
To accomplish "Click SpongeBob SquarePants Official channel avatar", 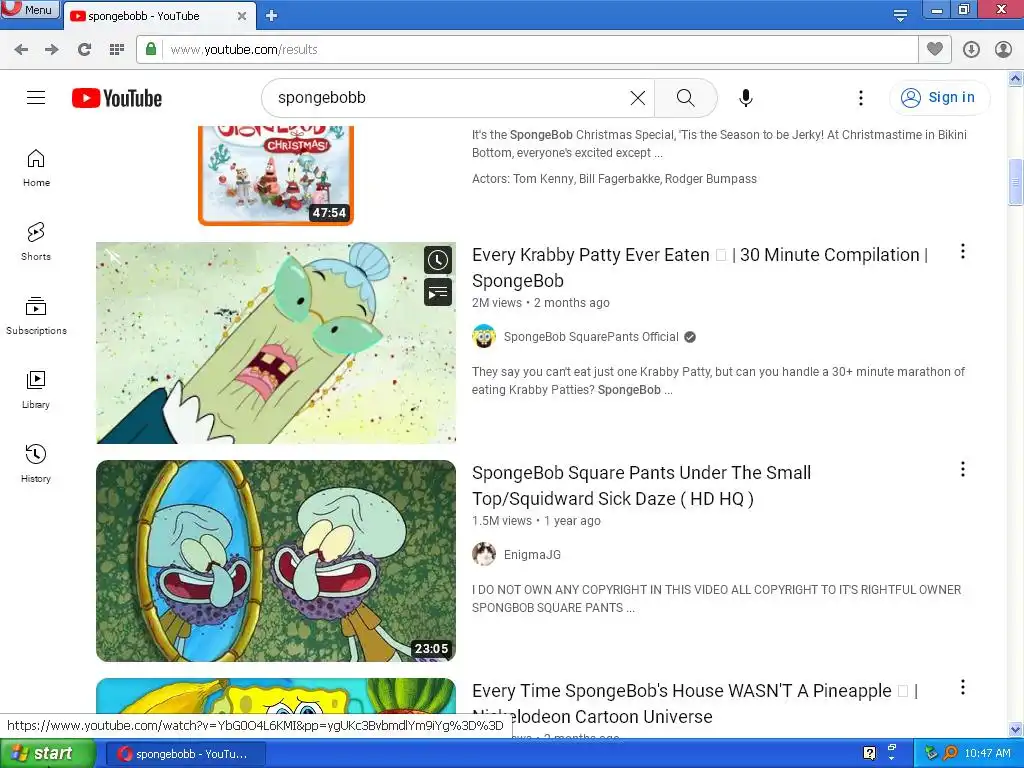I will click(x=484, y=337).
